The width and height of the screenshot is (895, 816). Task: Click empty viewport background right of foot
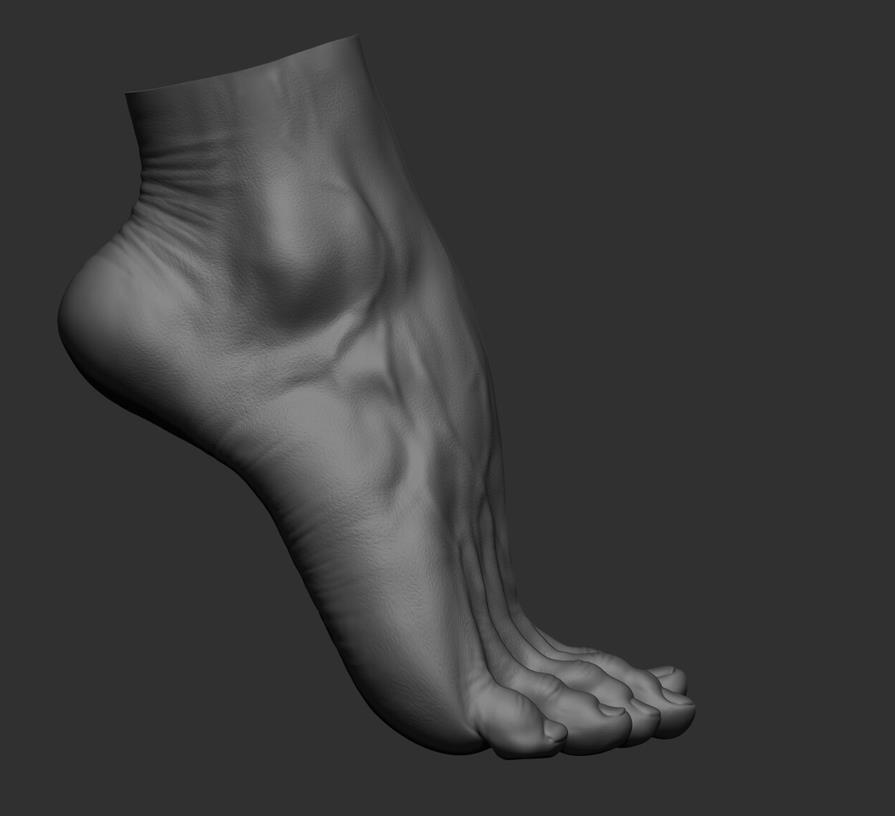[750, 350]
